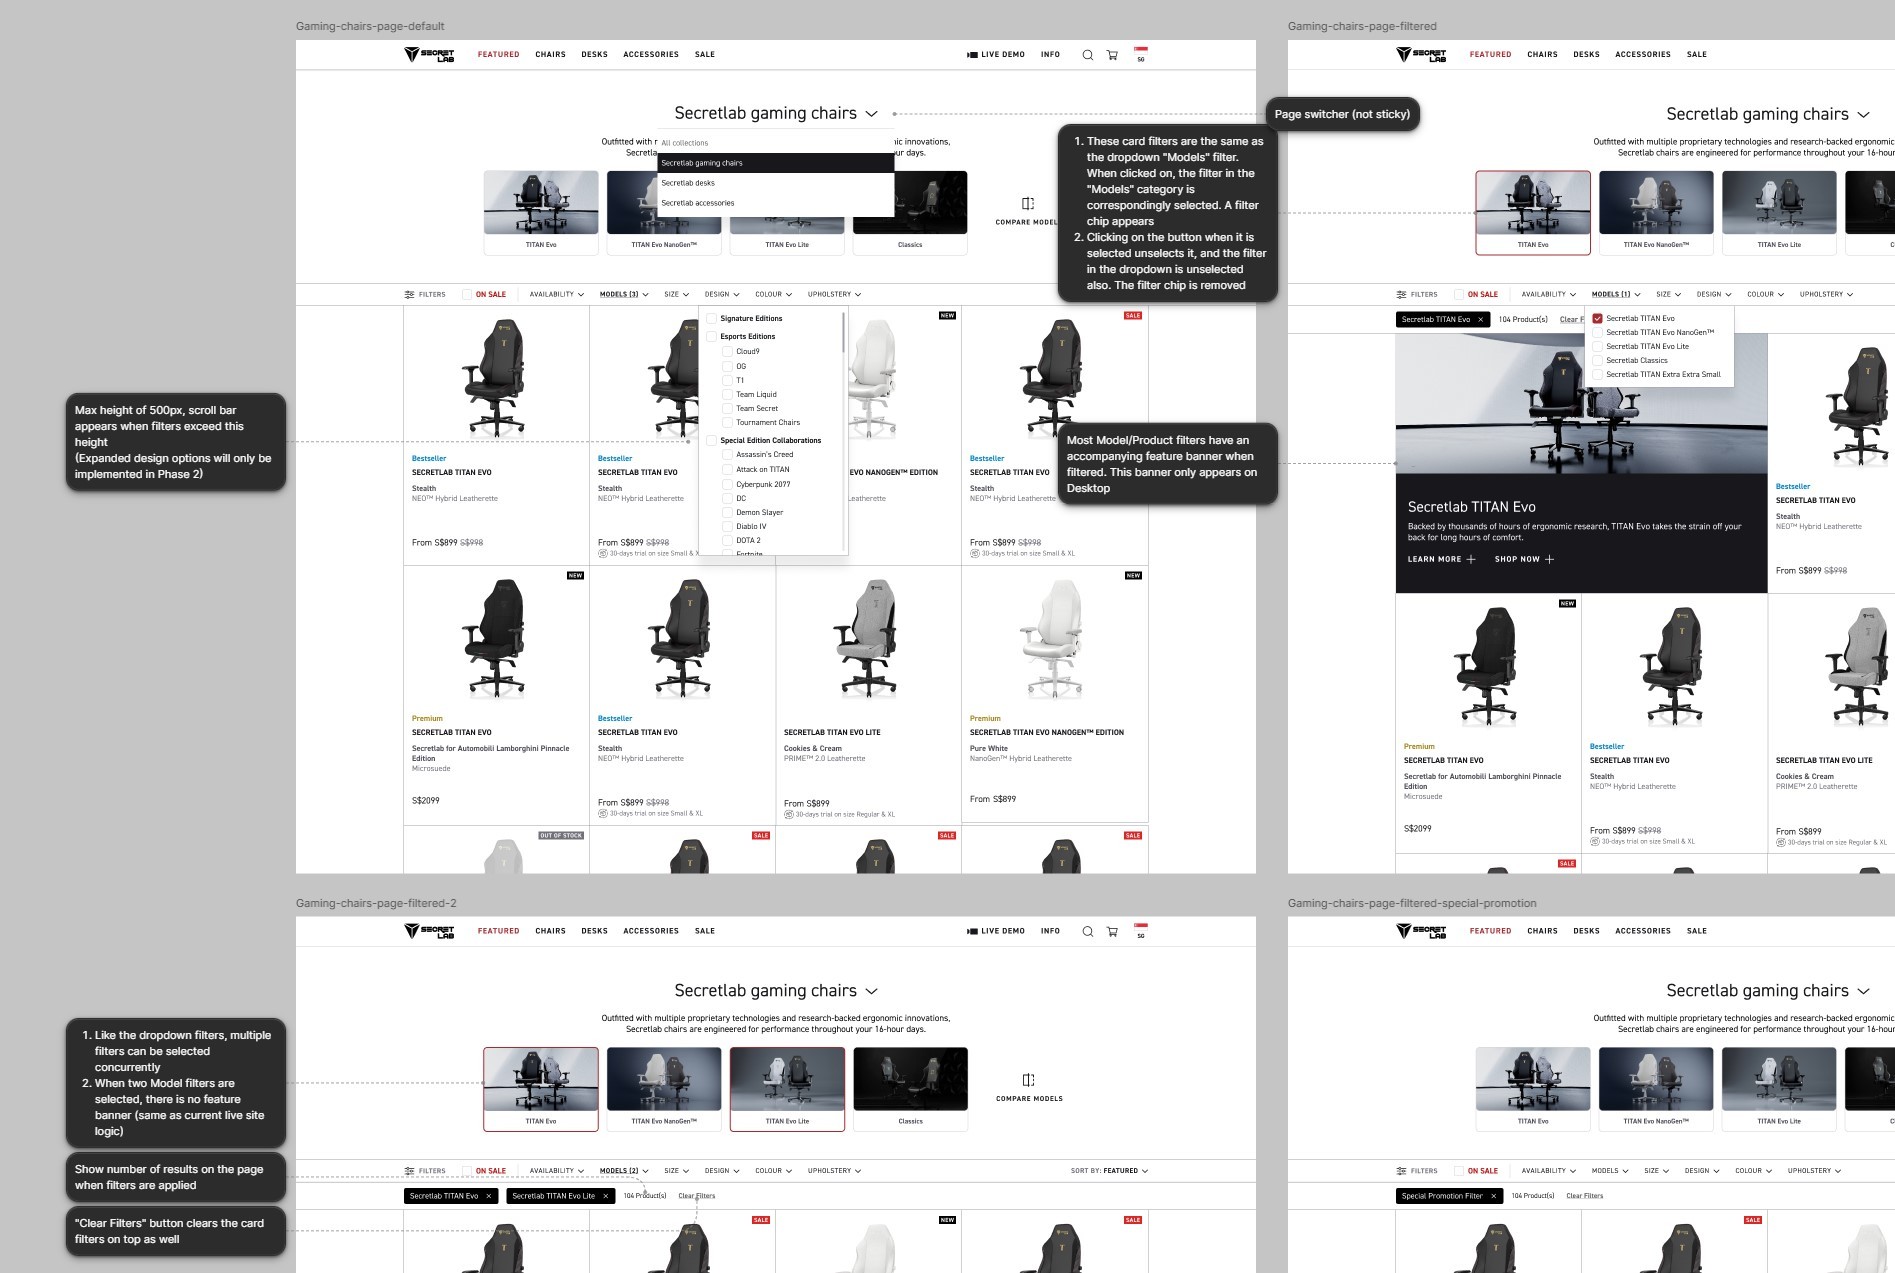The width and height of the screenshot is (1895, 1273).
Task: Select Secretlab desks in the collections dropdown
Action: coord(775,183)
